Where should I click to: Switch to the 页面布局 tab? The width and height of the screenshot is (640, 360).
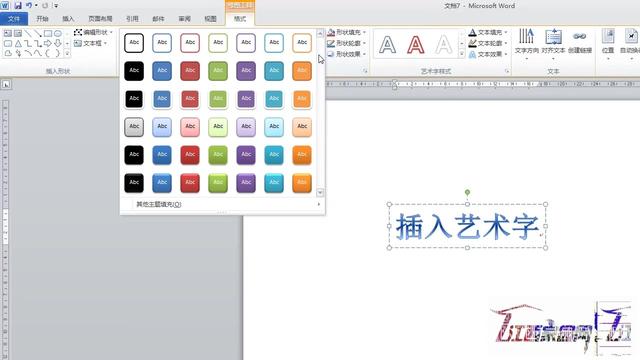(x=100, y=19)
